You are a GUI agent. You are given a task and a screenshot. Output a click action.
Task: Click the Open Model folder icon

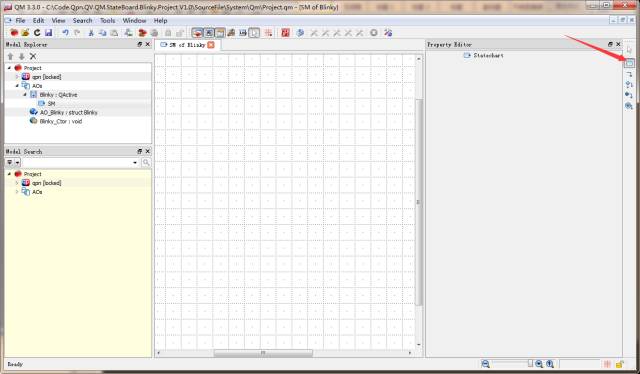(25, 33)
